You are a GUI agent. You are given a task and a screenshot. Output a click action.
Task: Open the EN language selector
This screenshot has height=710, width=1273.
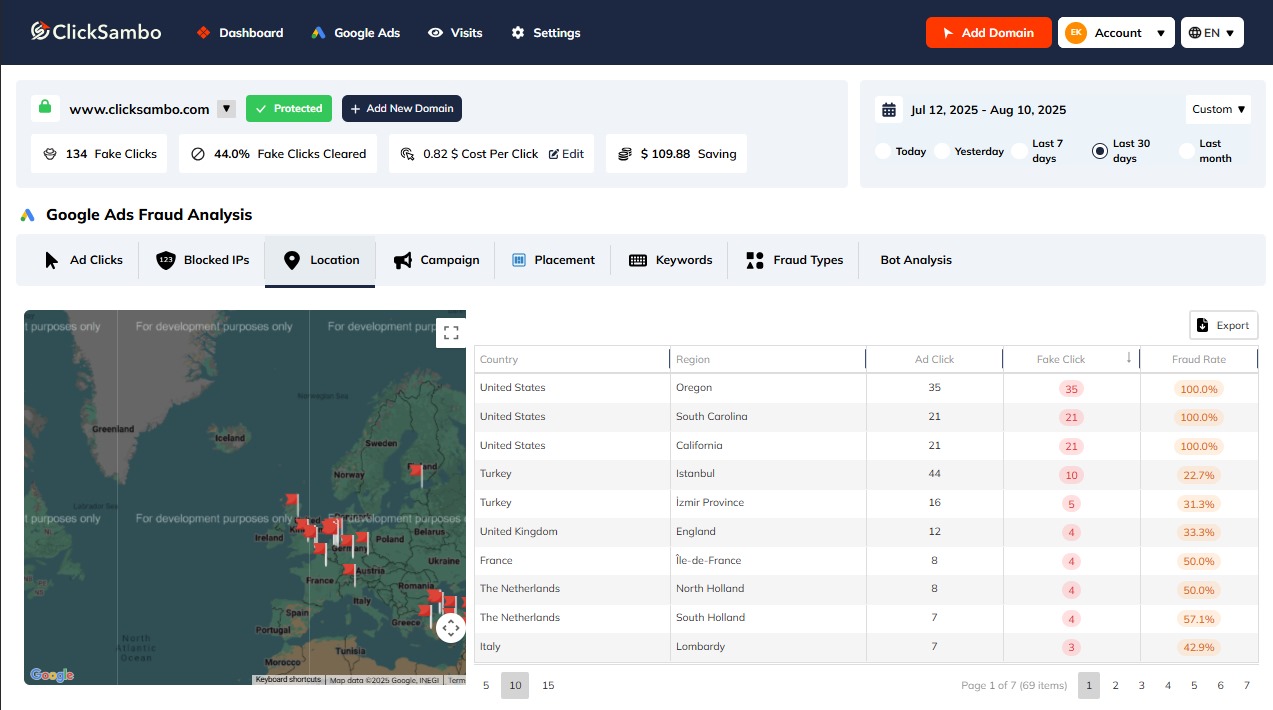1212,33
